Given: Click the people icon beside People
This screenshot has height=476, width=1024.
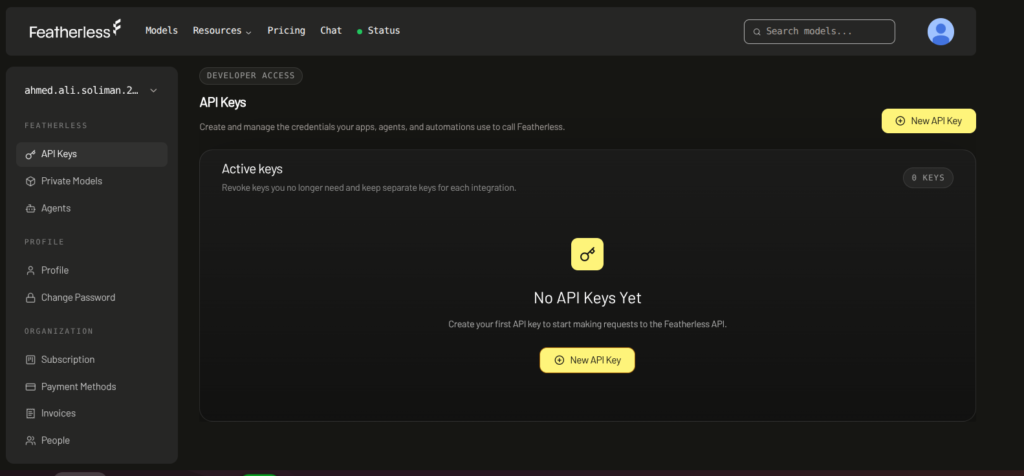Looking at the screenshot, I should coord(30,441).
